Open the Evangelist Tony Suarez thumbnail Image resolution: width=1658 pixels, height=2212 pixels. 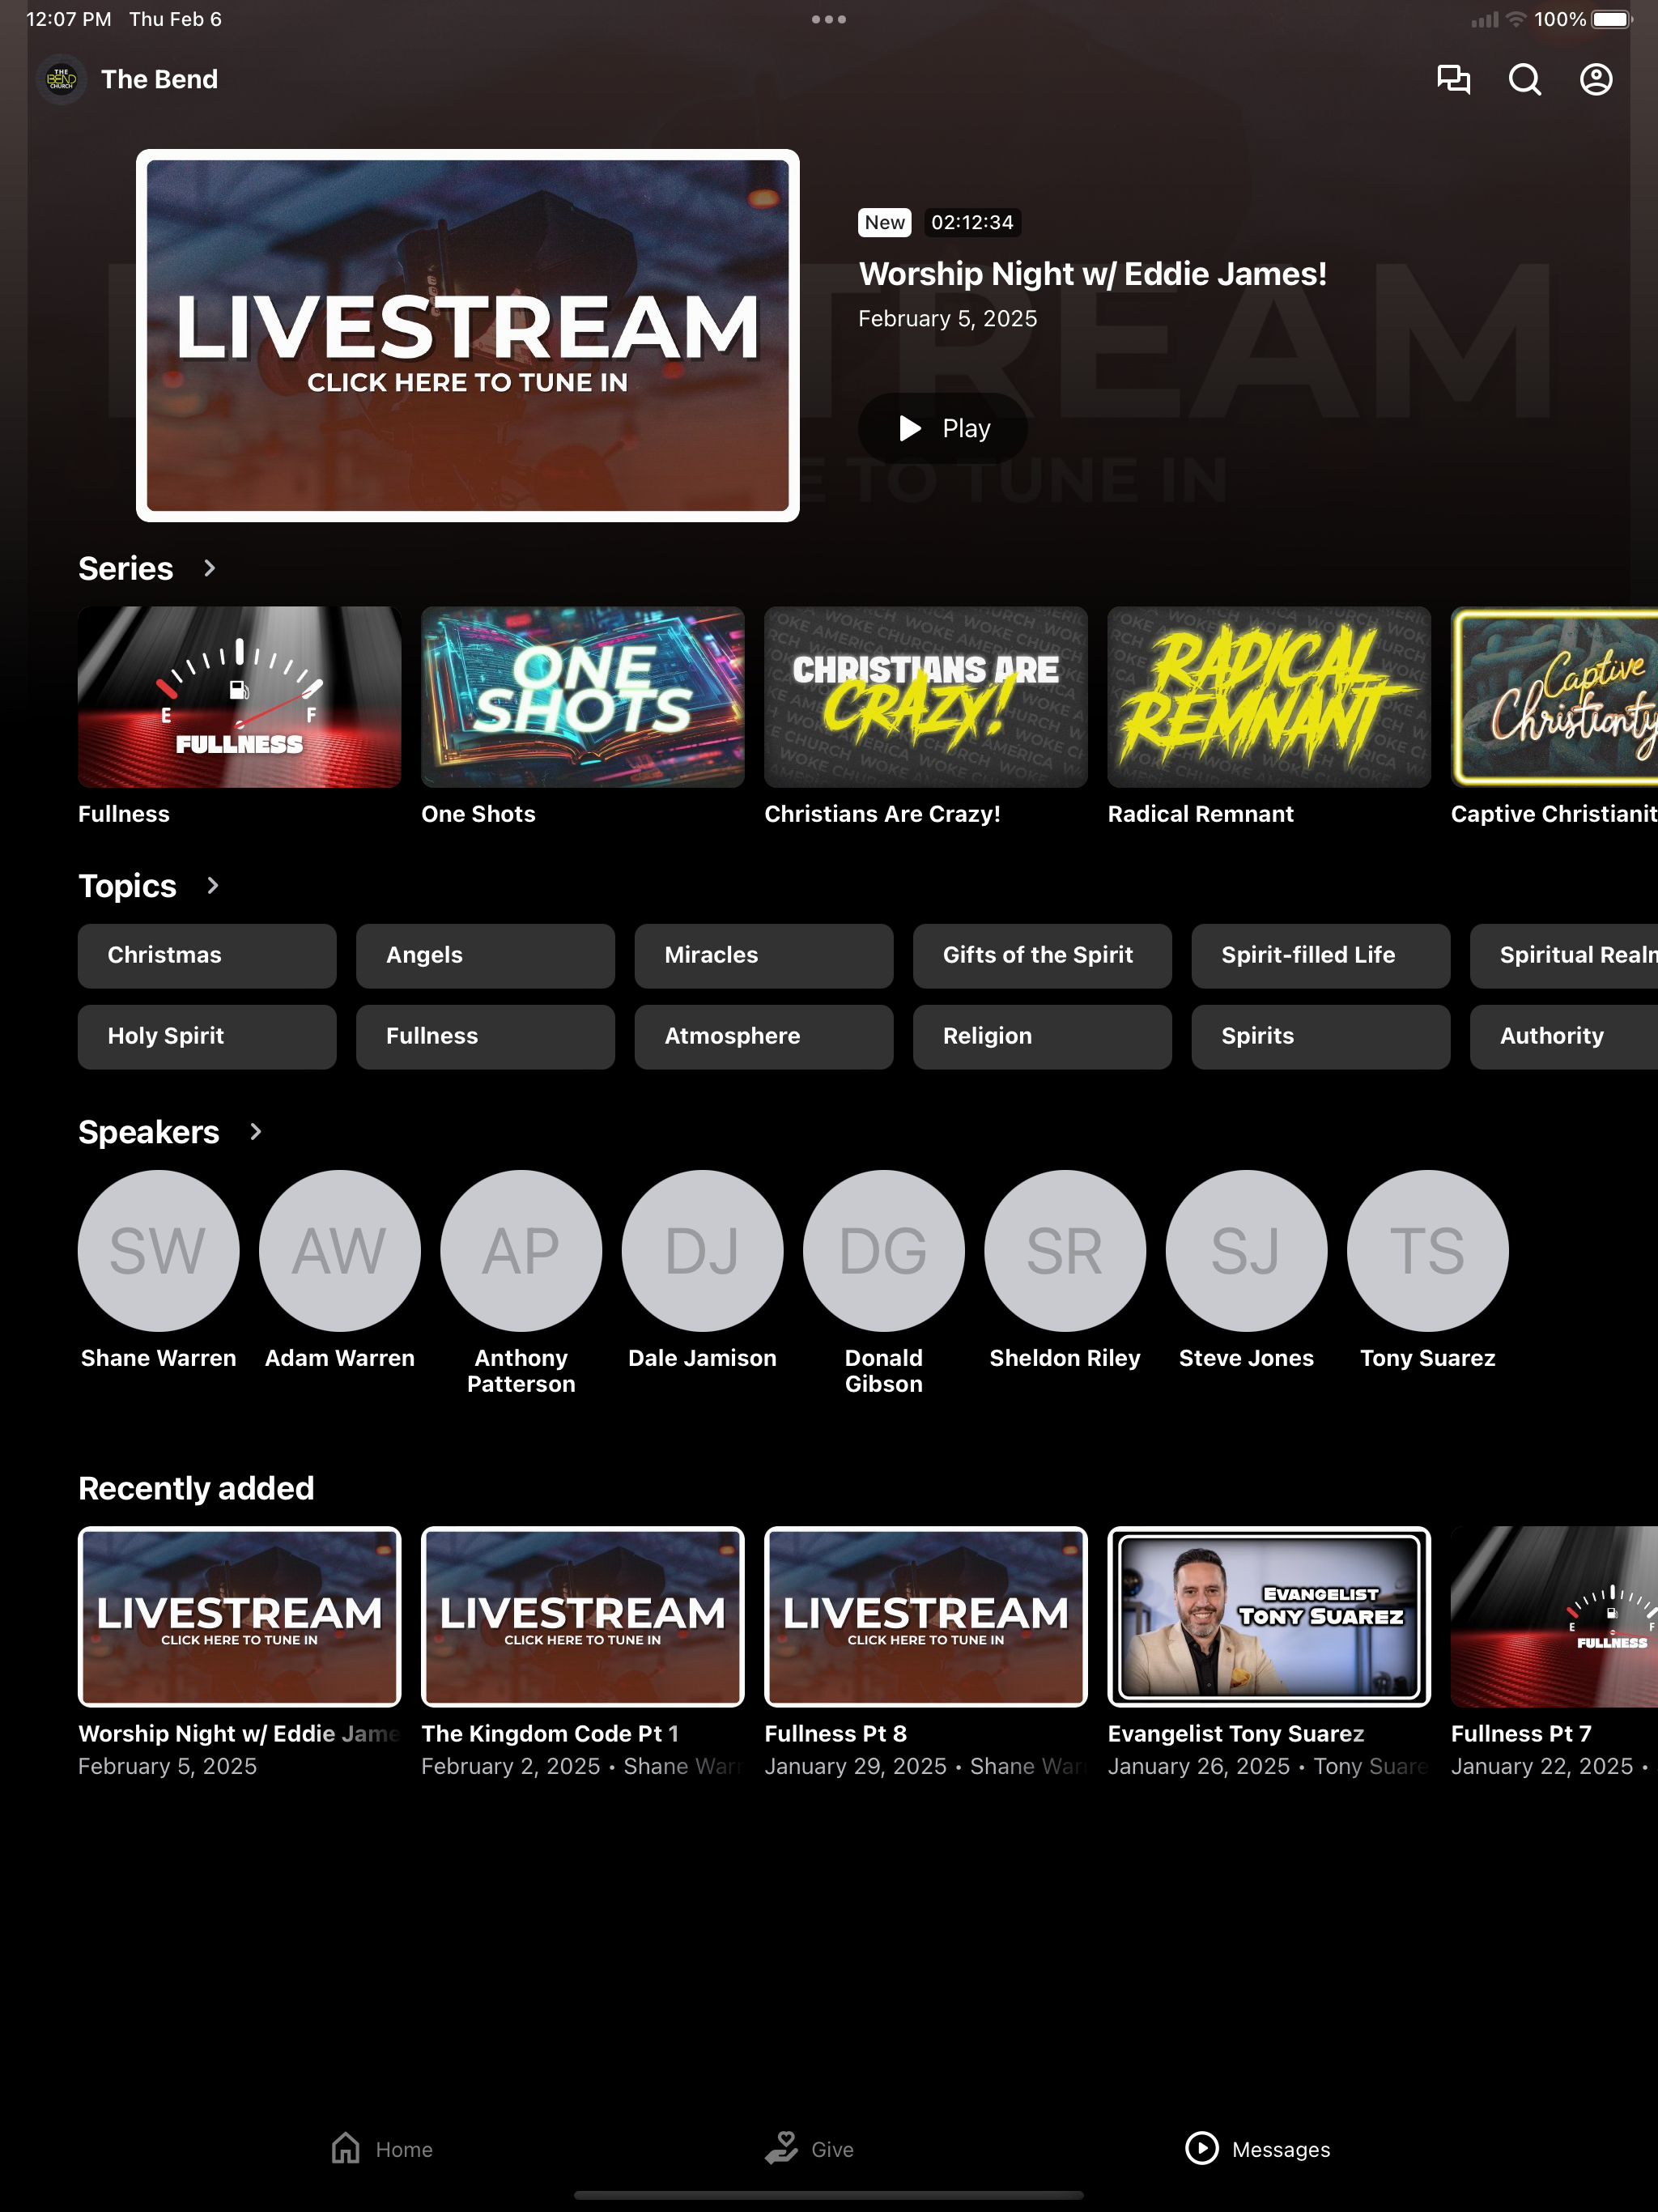tap(1269, 1616)
